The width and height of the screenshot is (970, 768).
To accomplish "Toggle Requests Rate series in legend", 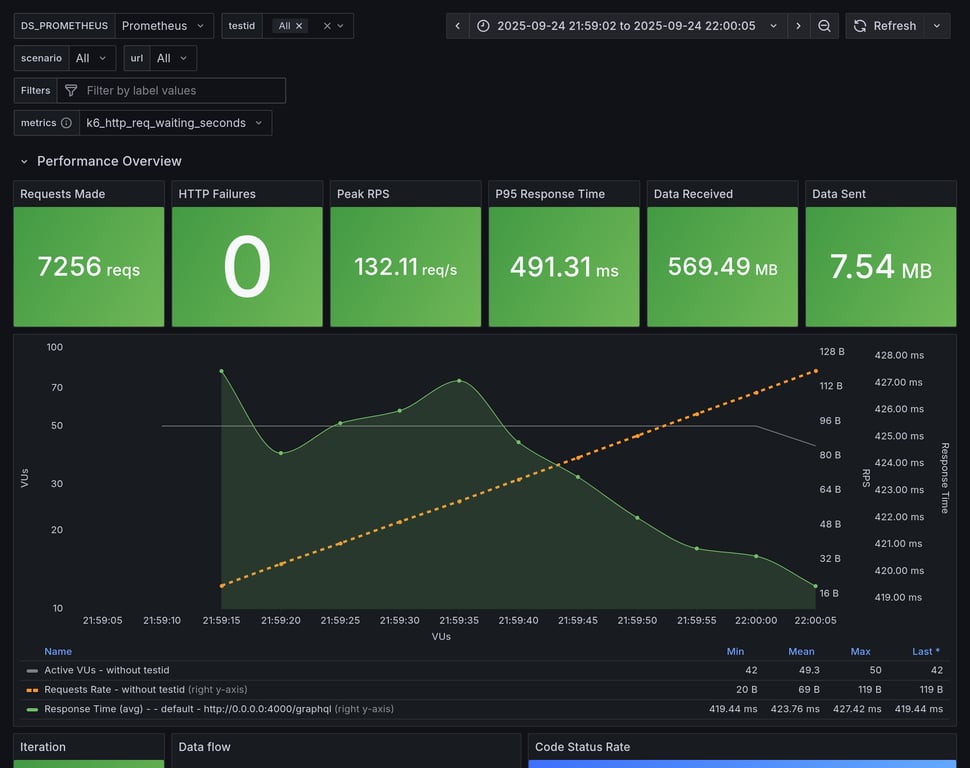I will click(114, 689).
